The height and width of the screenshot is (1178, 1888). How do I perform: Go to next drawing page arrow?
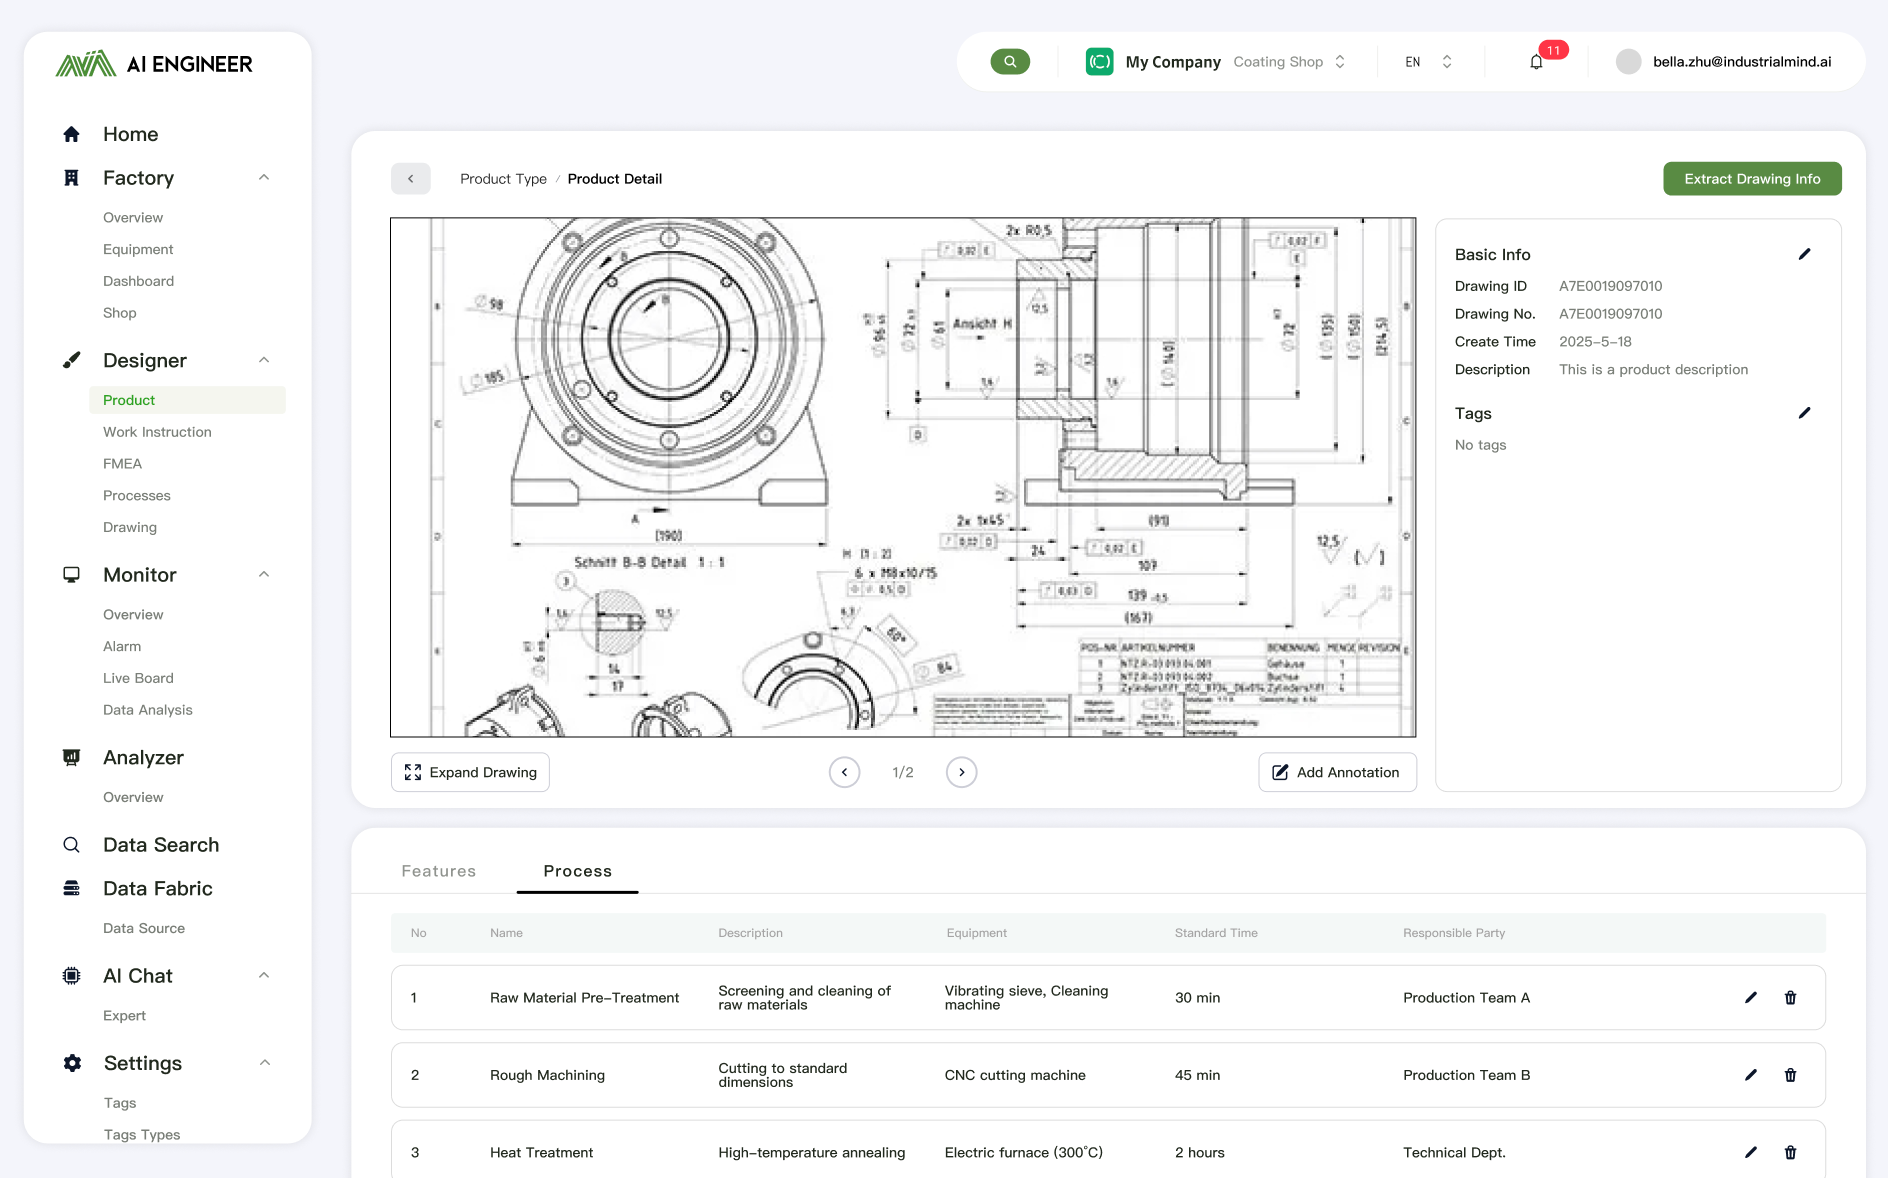(962, 772)
